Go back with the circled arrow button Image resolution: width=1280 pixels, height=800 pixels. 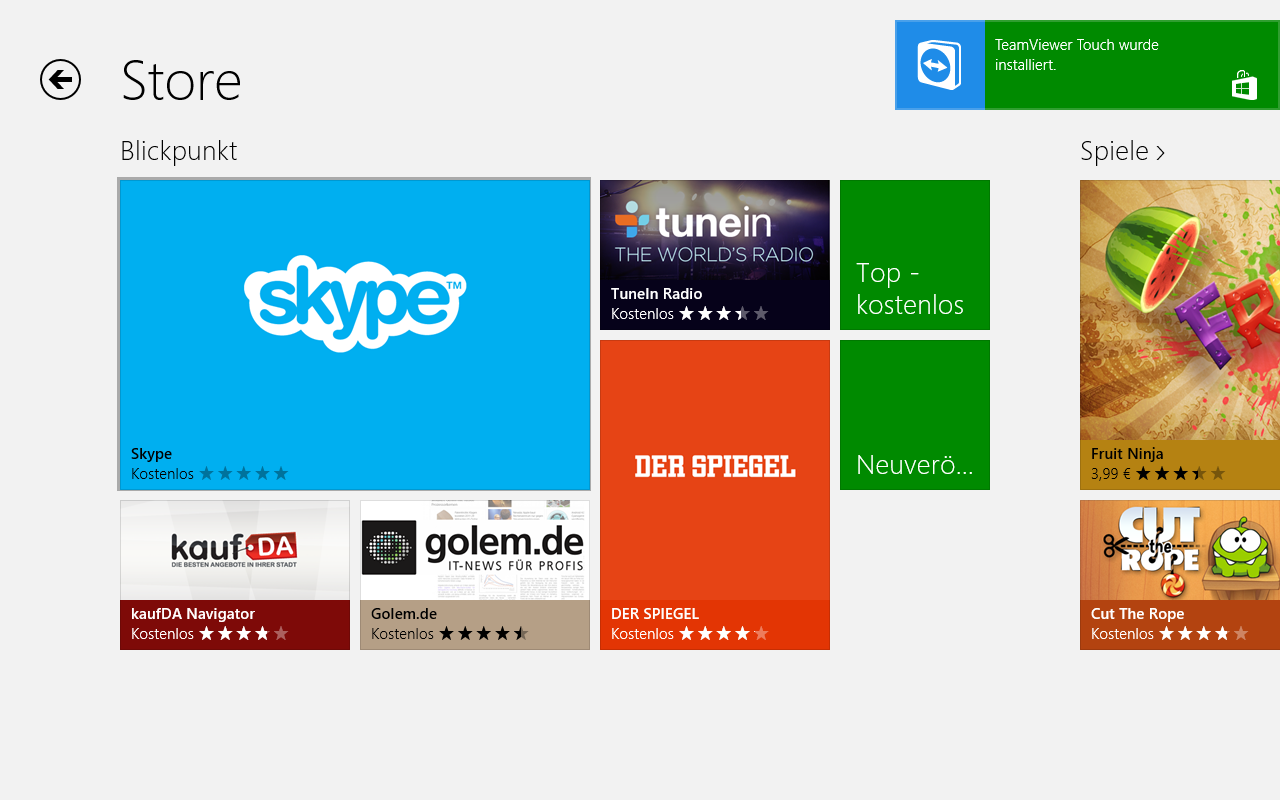[x=60, y=80]
